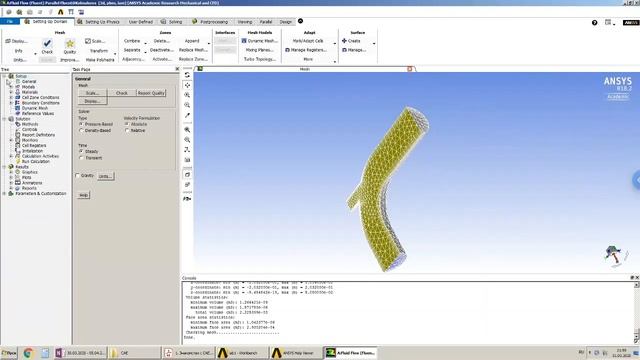Open the File menu tab
Image resolution: width=640 pixels, height=360 pixels.
coord(10,22)
